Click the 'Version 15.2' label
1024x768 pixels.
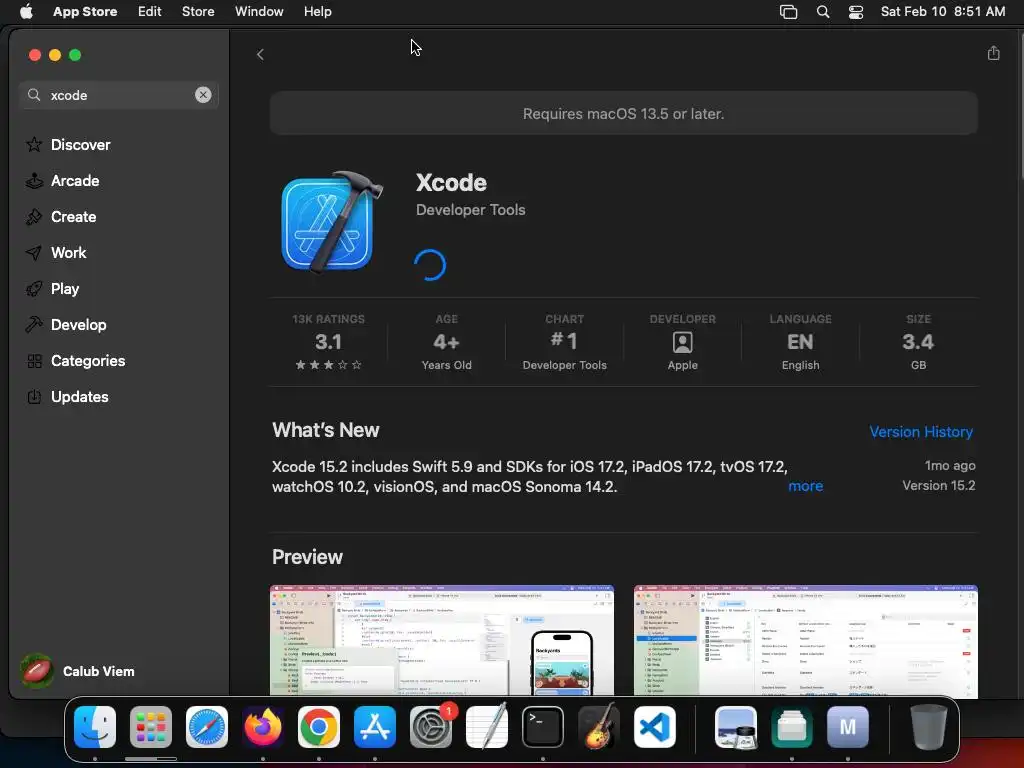[938, 485]
